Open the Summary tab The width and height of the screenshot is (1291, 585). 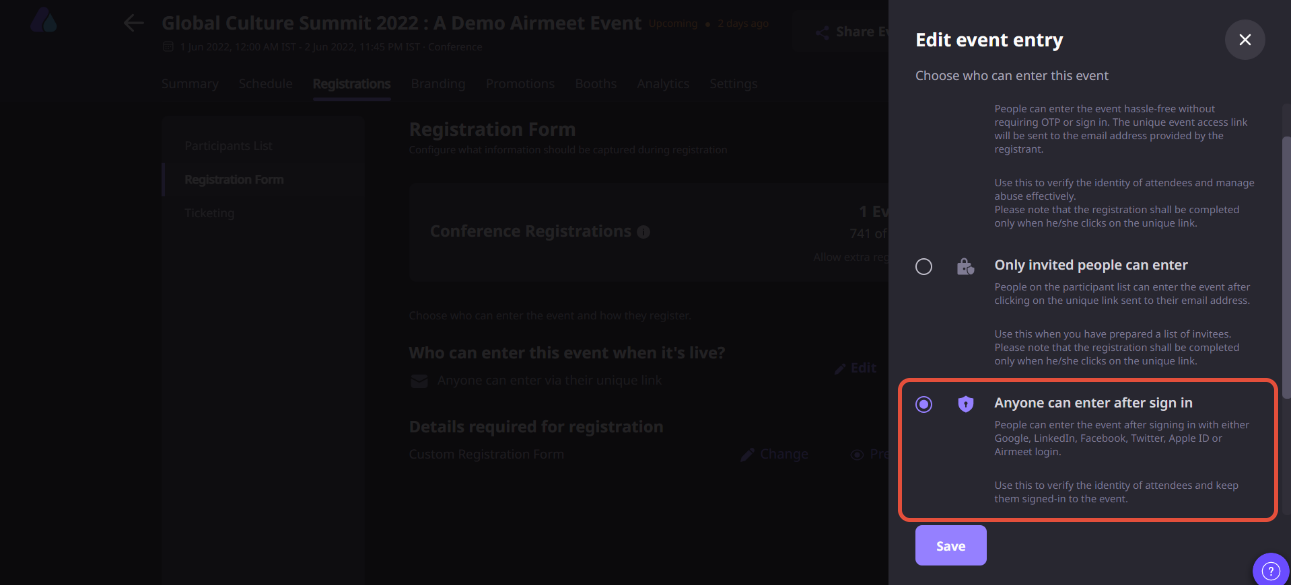pyautogui.click(x=190, y=84)
